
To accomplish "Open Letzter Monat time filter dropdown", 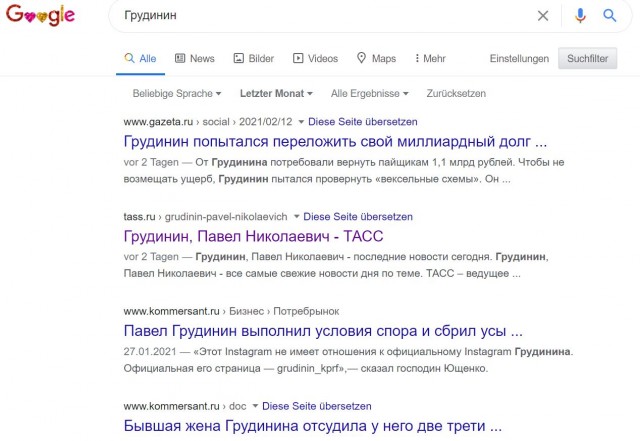I will coord(276,94).
